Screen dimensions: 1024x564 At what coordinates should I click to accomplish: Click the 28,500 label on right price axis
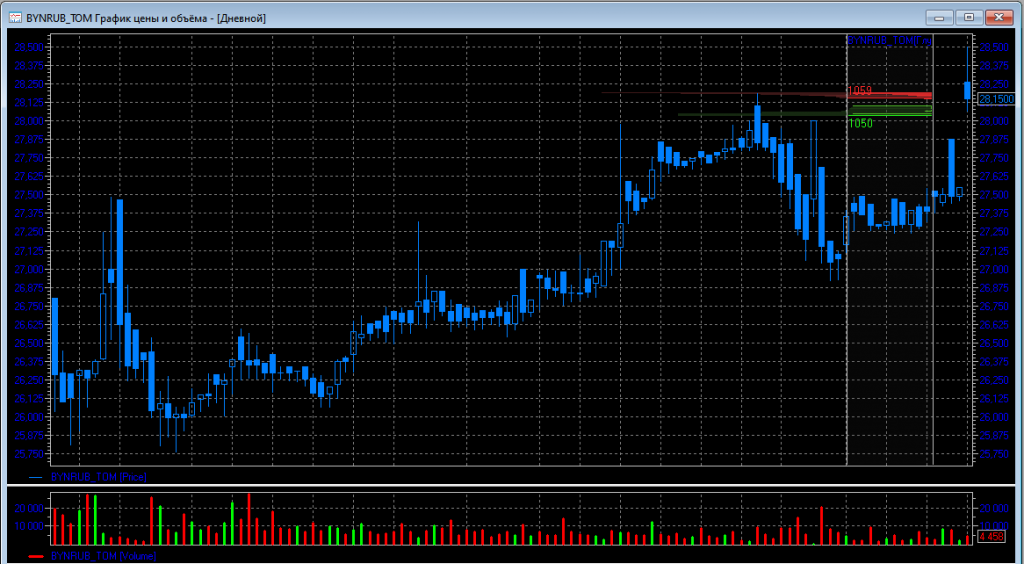[x=994, y=48]
